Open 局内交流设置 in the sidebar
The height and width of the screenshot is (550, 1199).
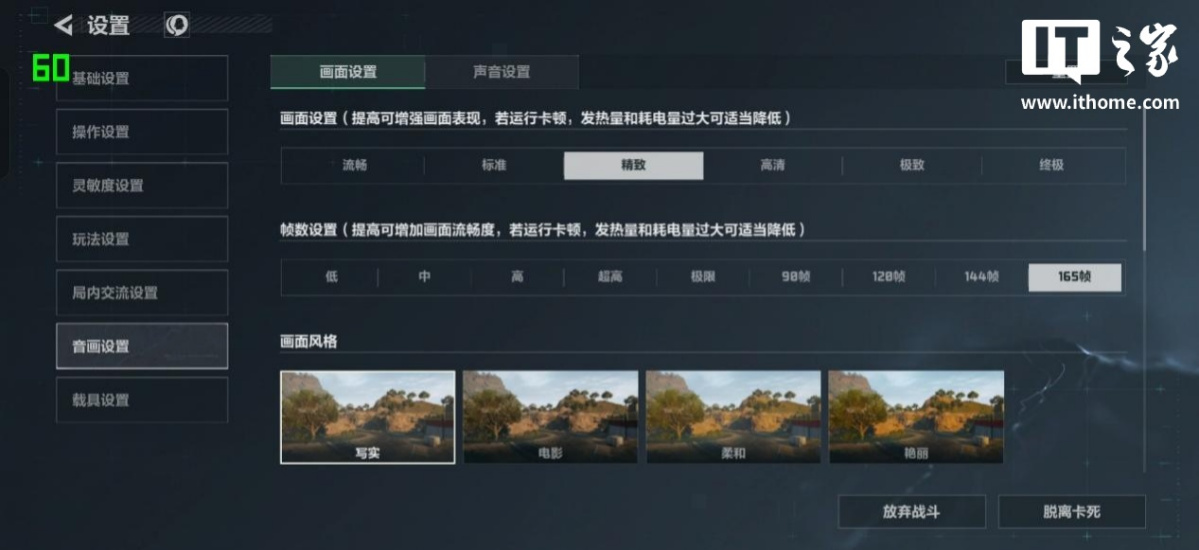tap(142, 292)
